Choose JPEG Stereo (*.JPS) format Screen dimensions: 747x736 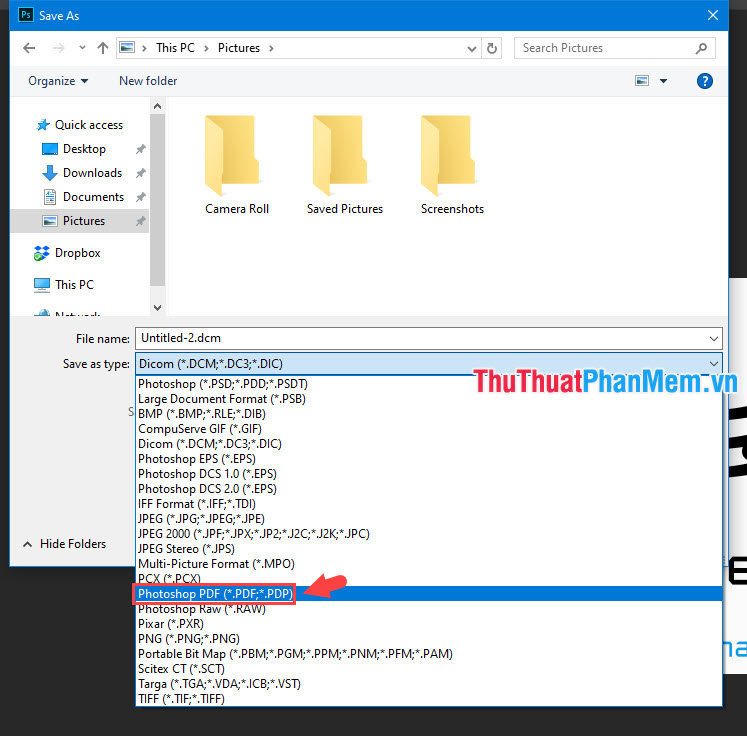click(428, 549)
